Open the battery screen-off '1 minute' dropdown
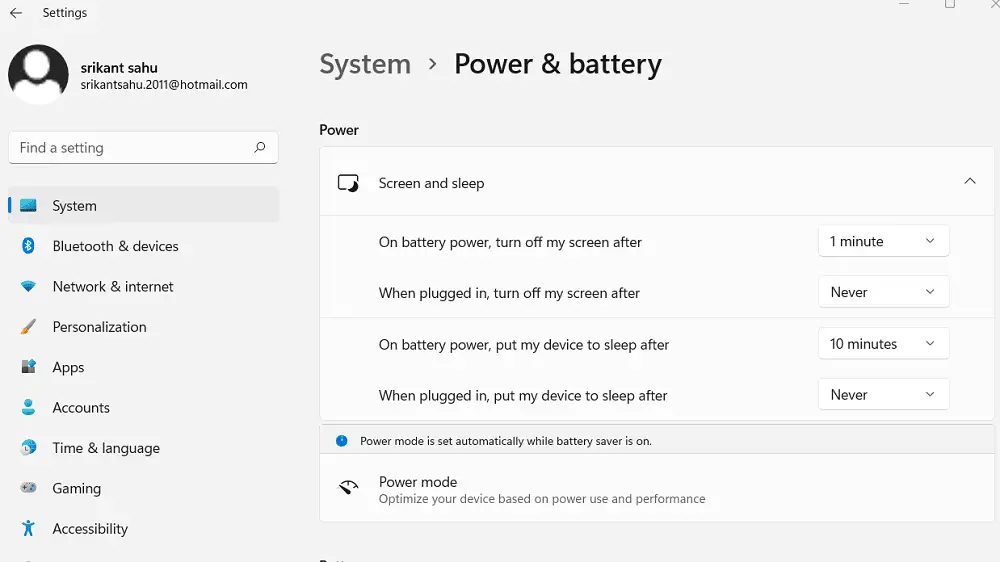Screen dimensions: 1000x562 [x=883, y=242]
